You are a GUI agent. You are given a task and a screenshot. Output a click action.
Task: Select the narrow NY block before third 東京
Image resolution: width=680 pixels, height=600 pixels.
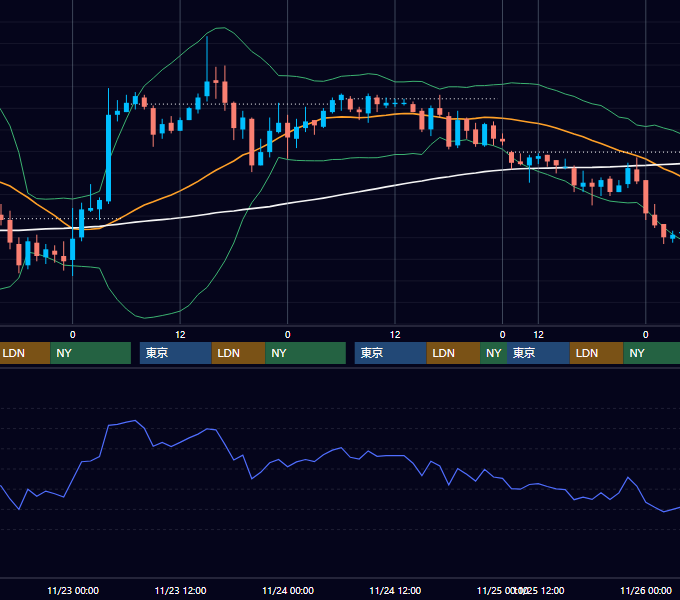494,353
